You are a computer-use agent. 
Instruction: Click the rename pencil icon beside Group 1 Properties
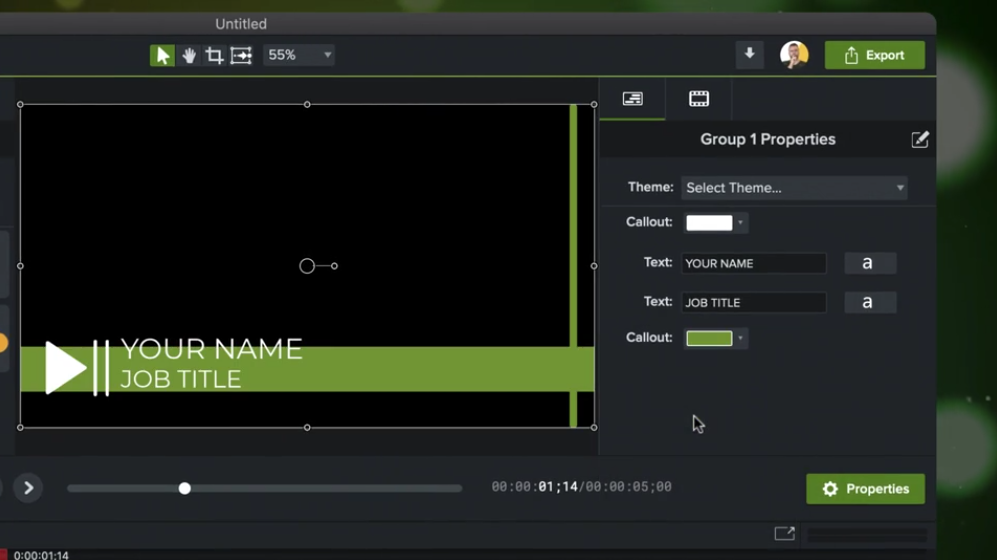point(919,140)
